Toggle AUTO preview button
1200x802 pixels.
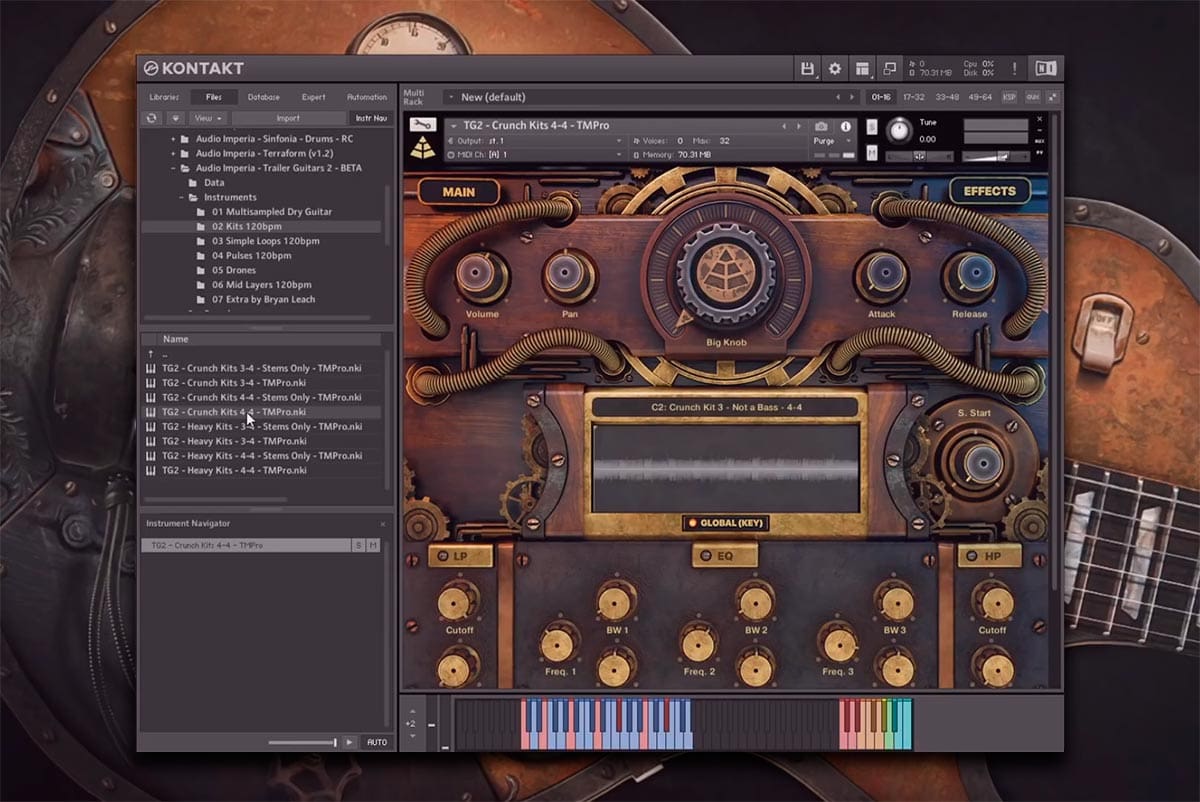point(376,742)
